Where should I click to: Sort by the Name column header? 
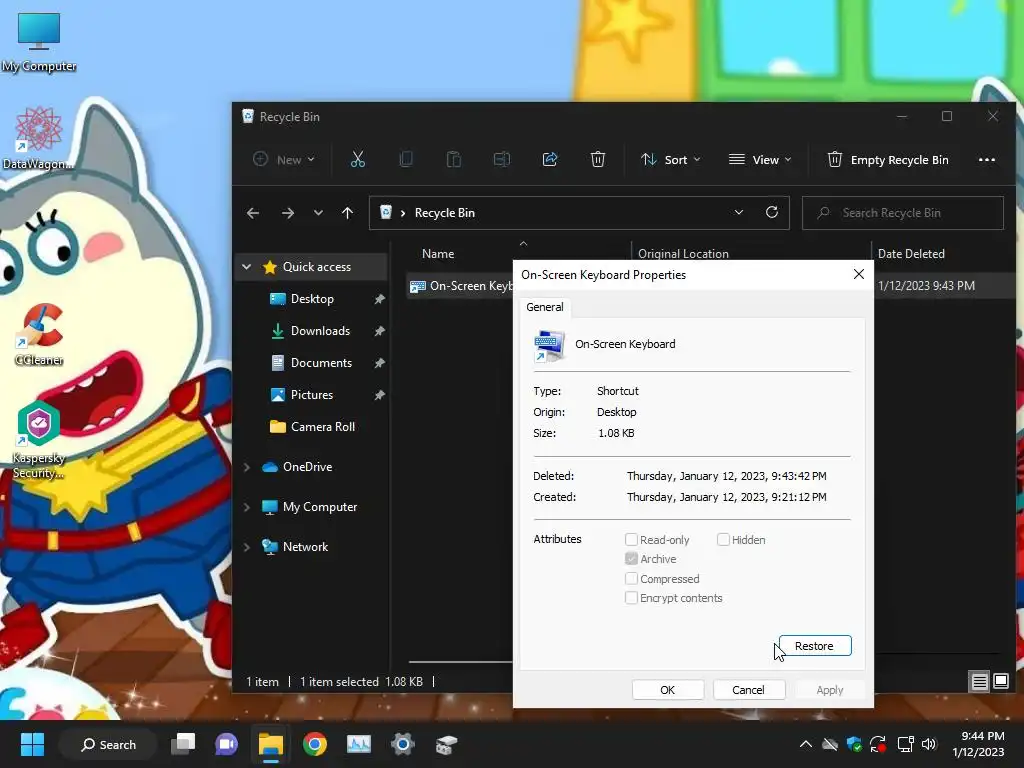pos(438,254)
